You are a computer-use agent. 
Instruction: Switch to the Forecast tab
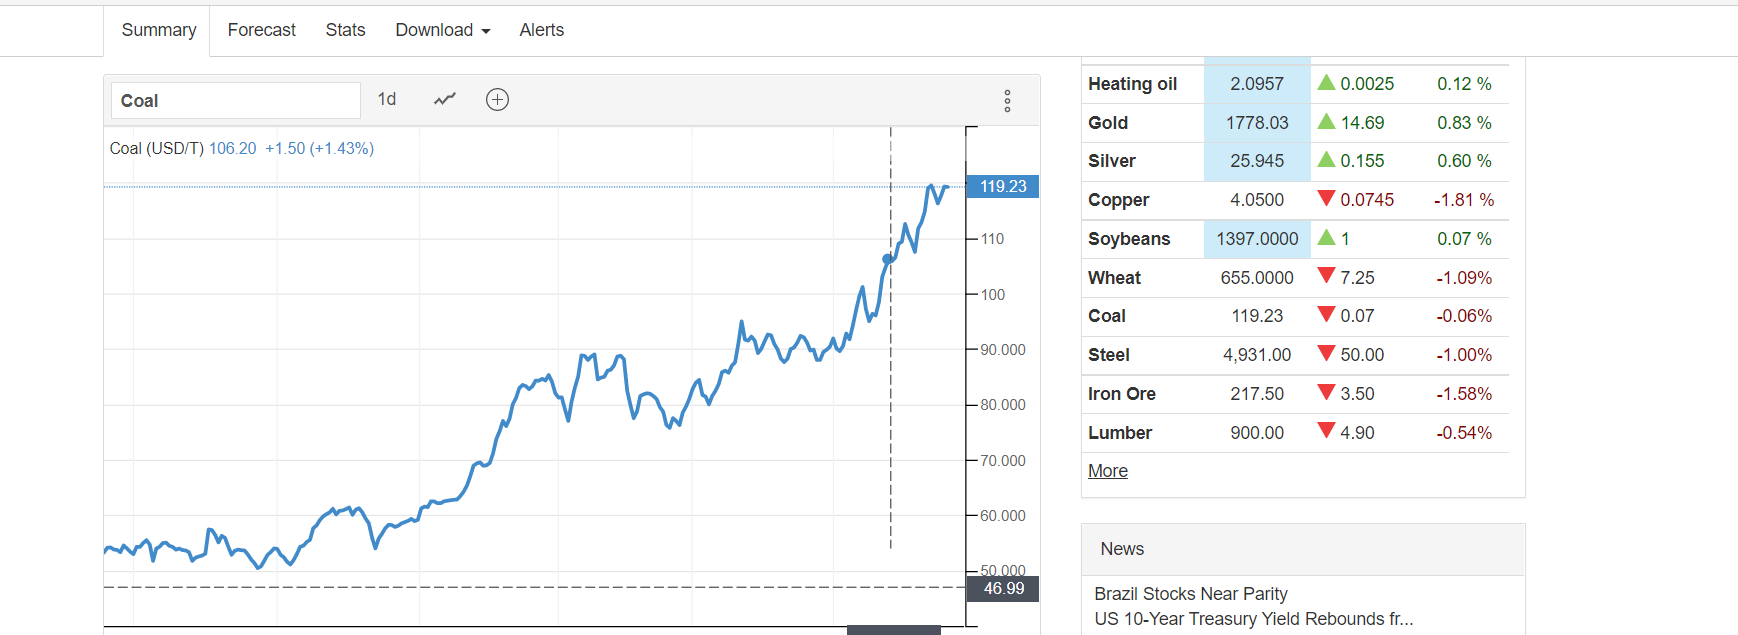click(x=261, y=30)
